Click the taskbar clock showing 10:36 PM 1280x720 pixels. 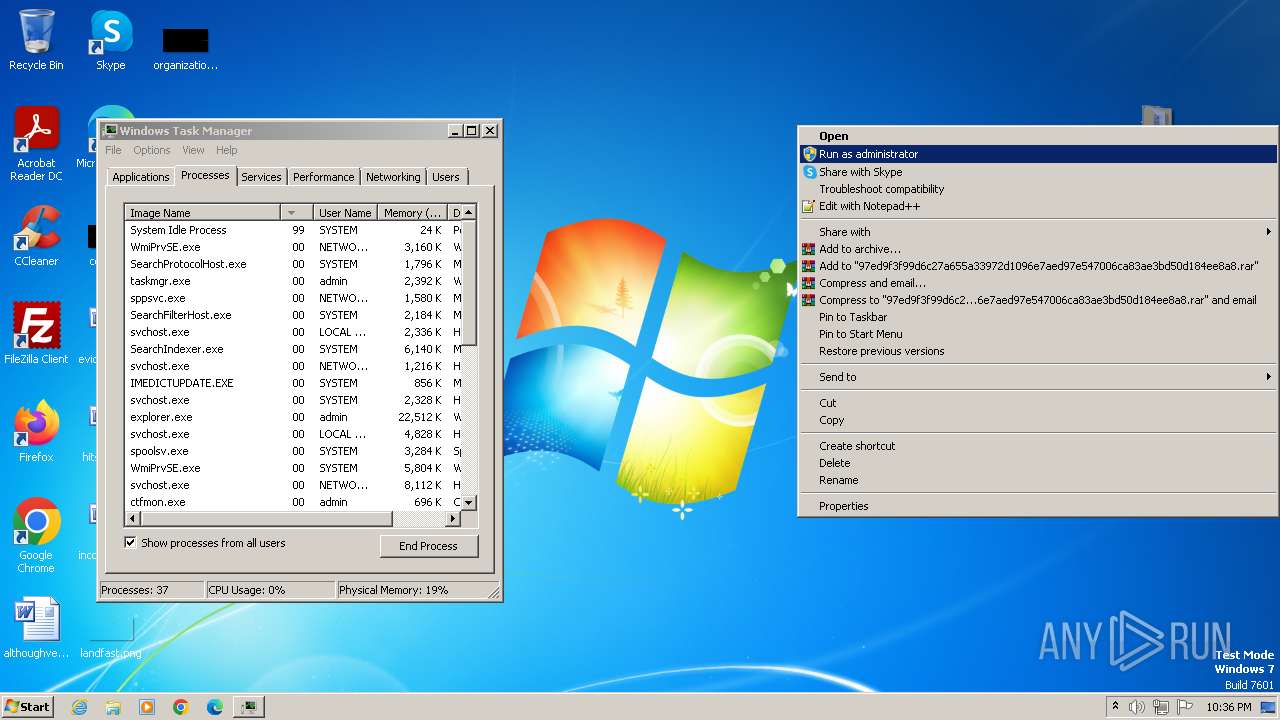point(1229,707)
